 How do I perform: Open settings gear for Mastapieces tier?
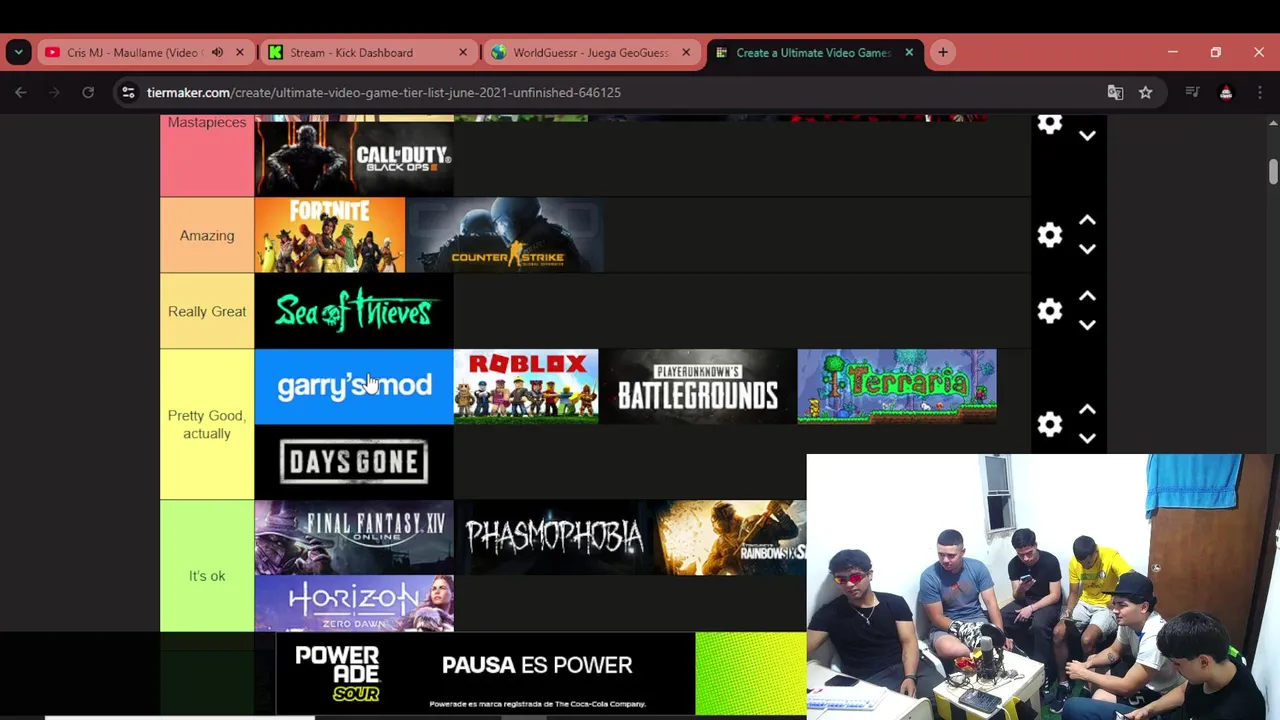click(x=1049, y=124)
